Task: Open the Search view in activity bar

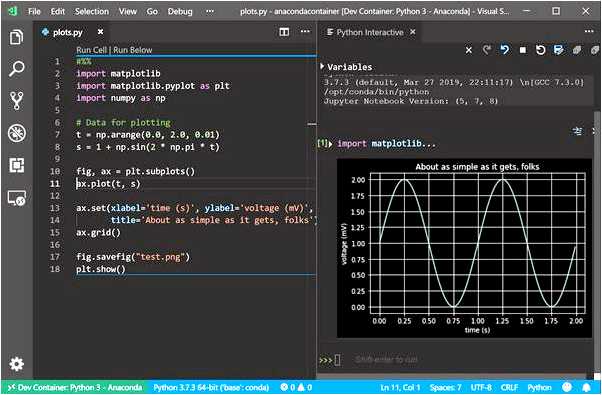Action: point(16,69)
